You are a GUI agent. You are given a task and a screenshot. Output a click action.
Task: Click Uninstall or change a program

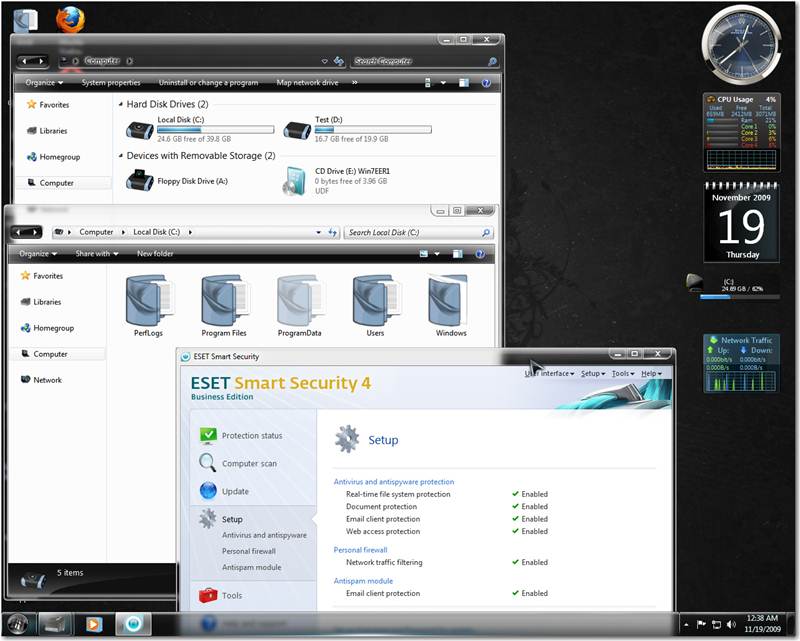click(x=208, y=83)
